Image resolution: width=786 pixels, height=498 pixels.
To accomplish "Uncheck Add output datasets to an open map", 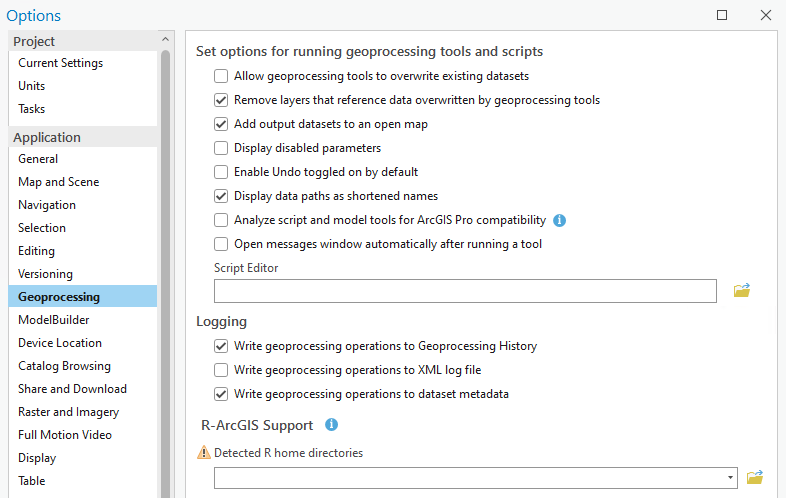I will click(x=221, y=124).
